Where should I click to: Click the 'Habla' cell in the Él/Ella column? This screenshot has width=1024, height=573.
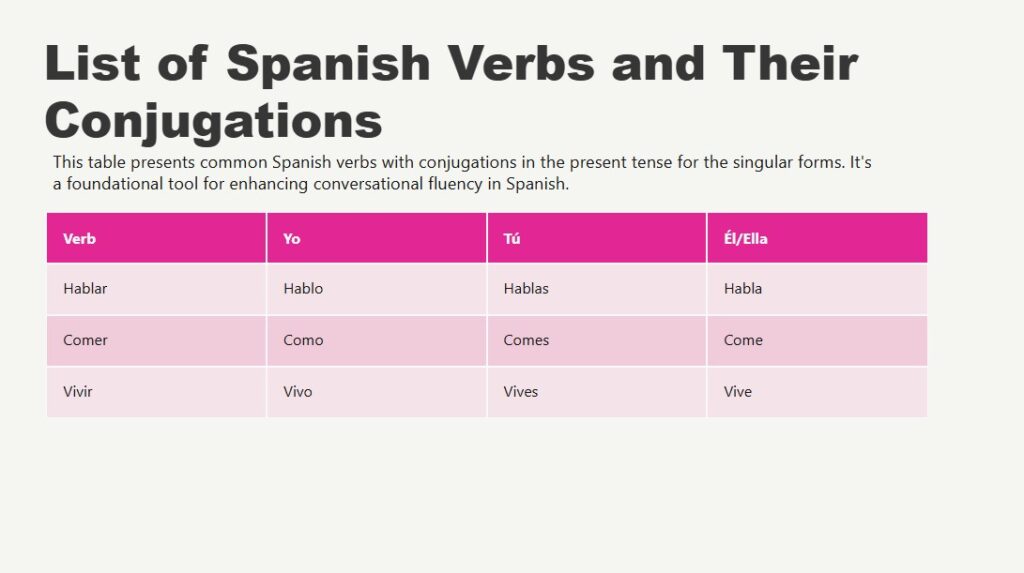816,289
